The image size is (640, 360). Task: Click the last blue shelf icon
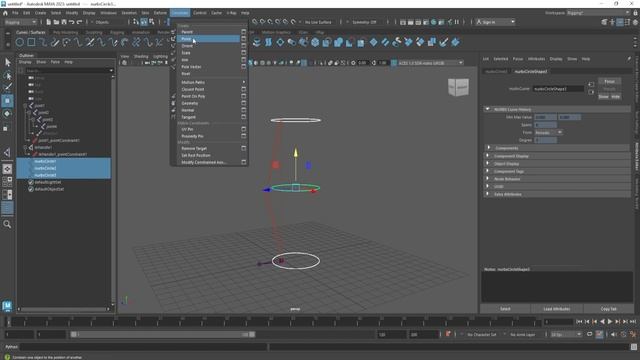point(455,42)
